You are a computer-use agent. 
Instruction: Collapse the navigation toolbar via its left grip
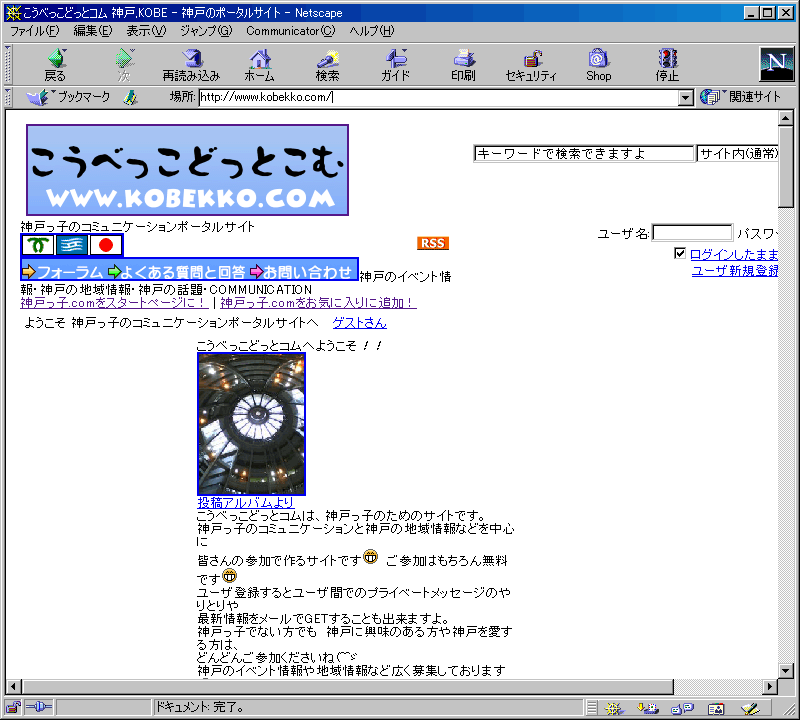point(8,64)
